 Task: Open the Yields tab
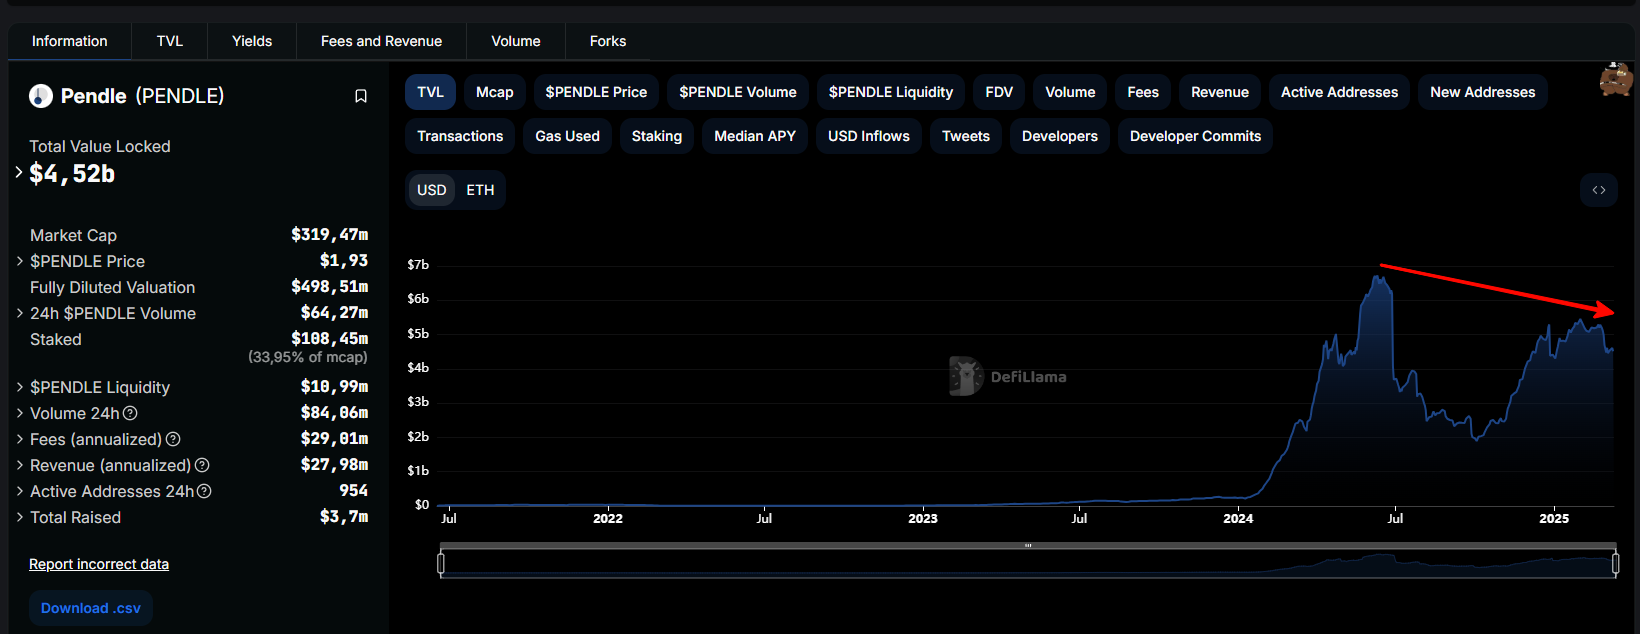tap(252, 41)
